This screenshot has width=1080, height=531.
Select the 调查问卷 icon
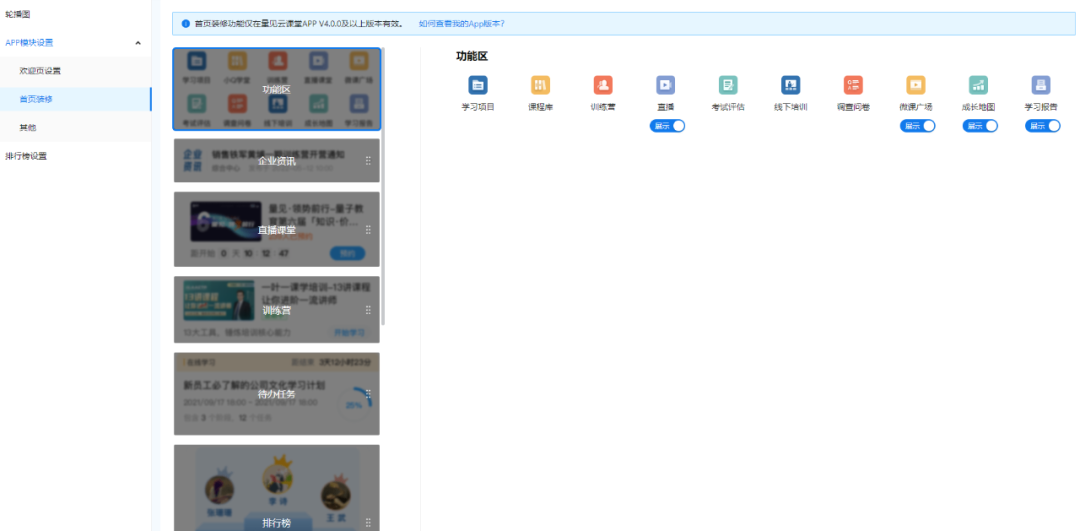[853, 86]
